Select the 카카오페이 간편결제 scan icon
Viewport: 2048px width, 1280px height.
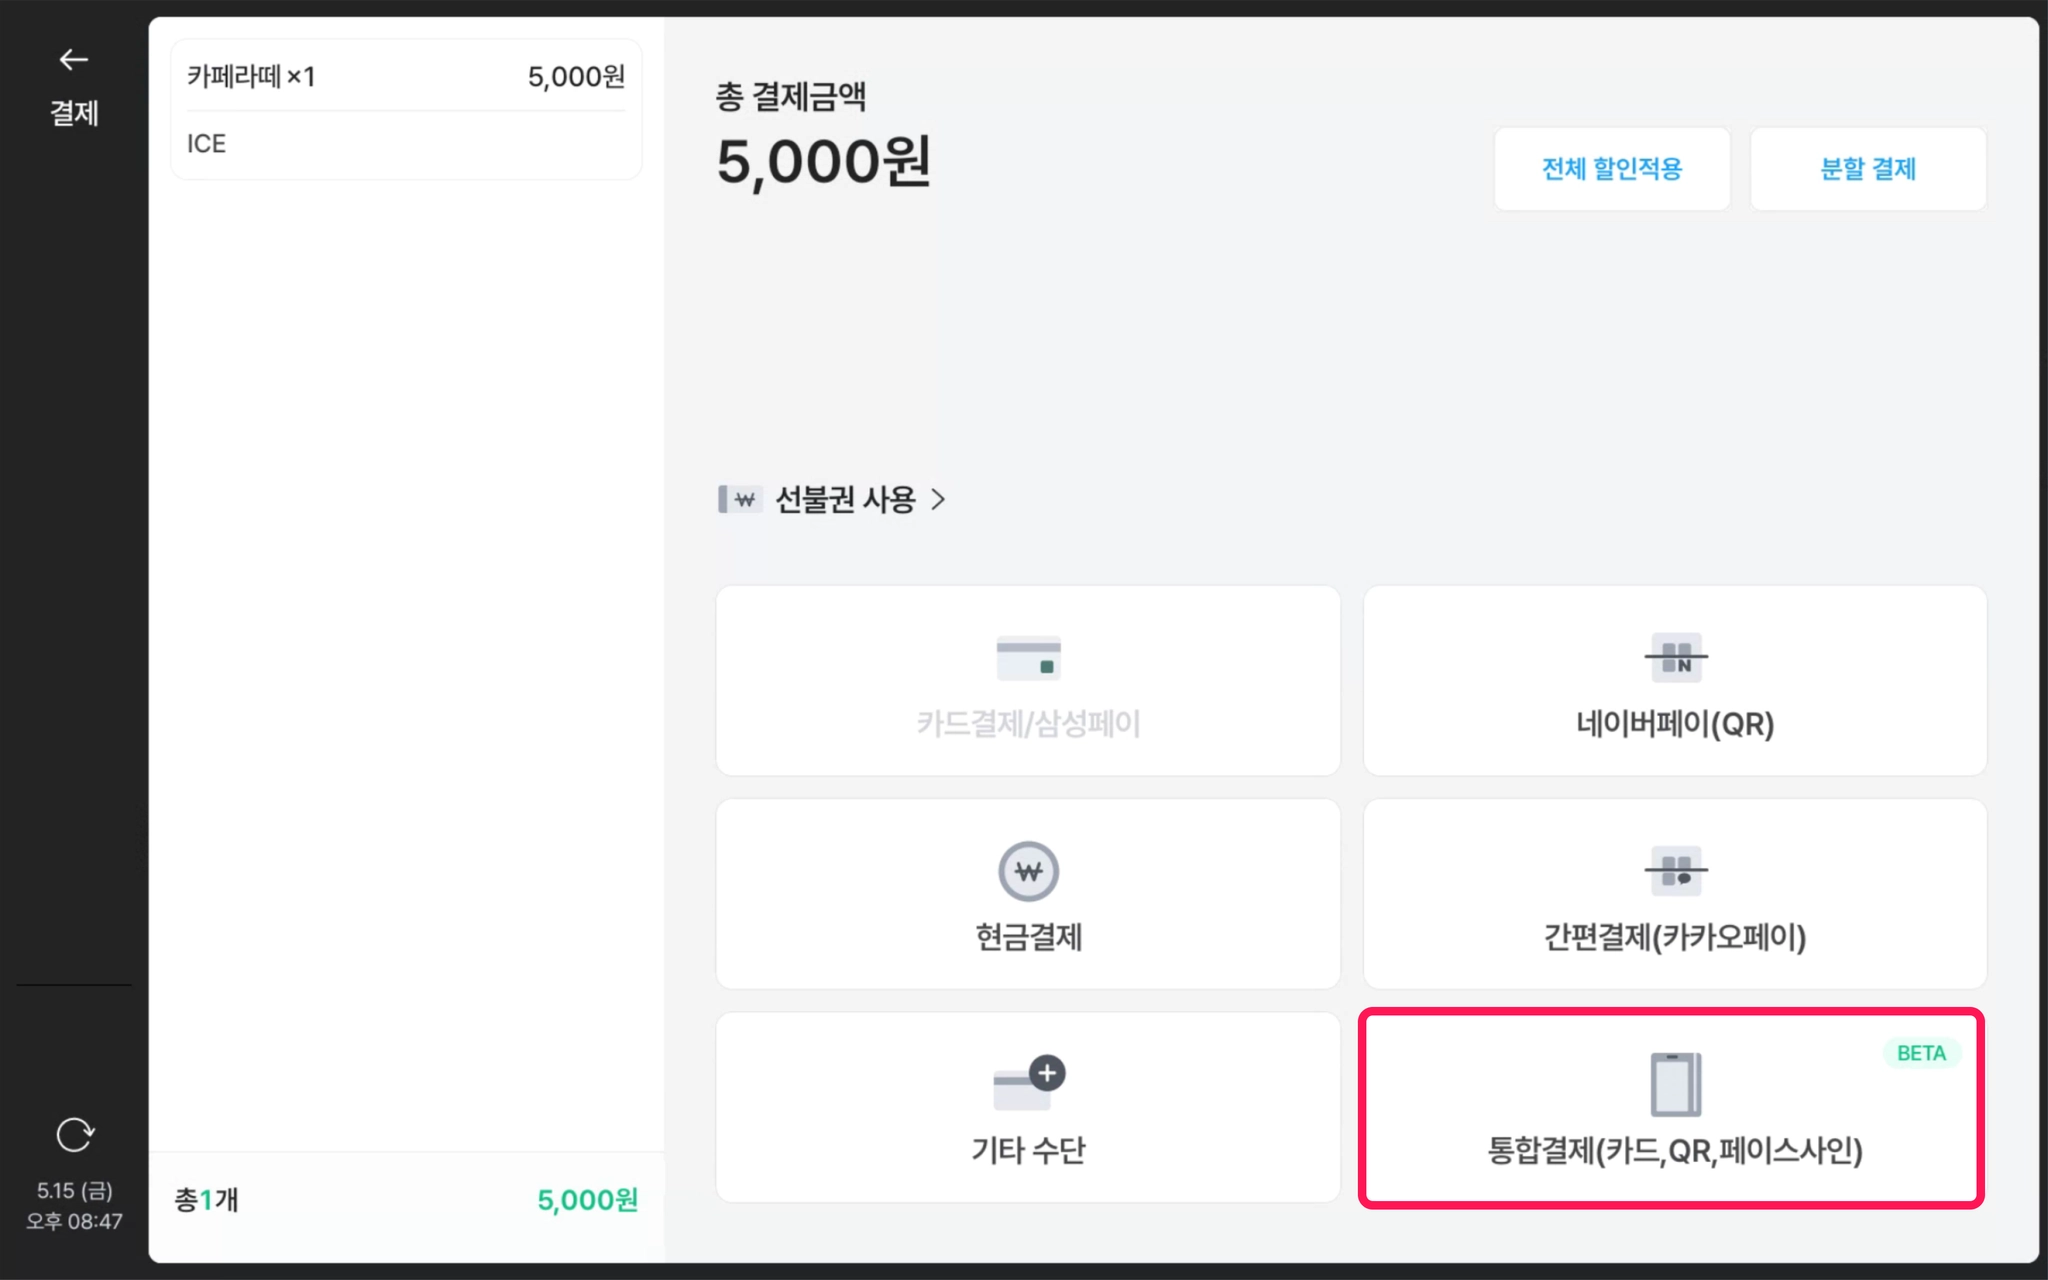click(x=1676, y=870)
